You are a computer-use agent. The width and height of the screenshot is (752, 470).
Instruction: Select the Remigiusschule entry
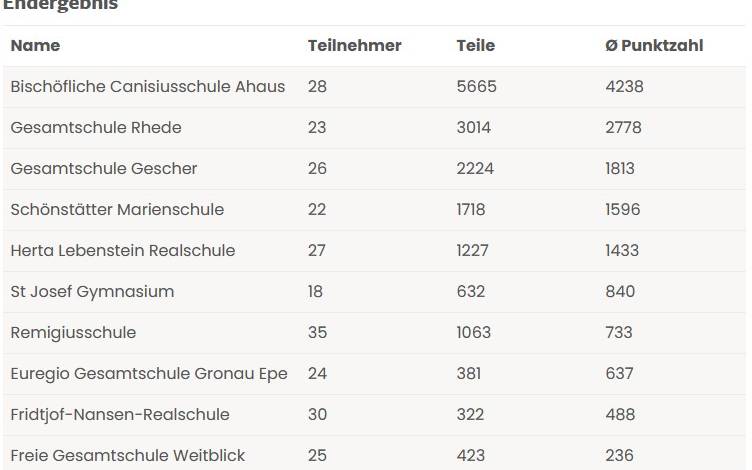(x=73, y=333)
